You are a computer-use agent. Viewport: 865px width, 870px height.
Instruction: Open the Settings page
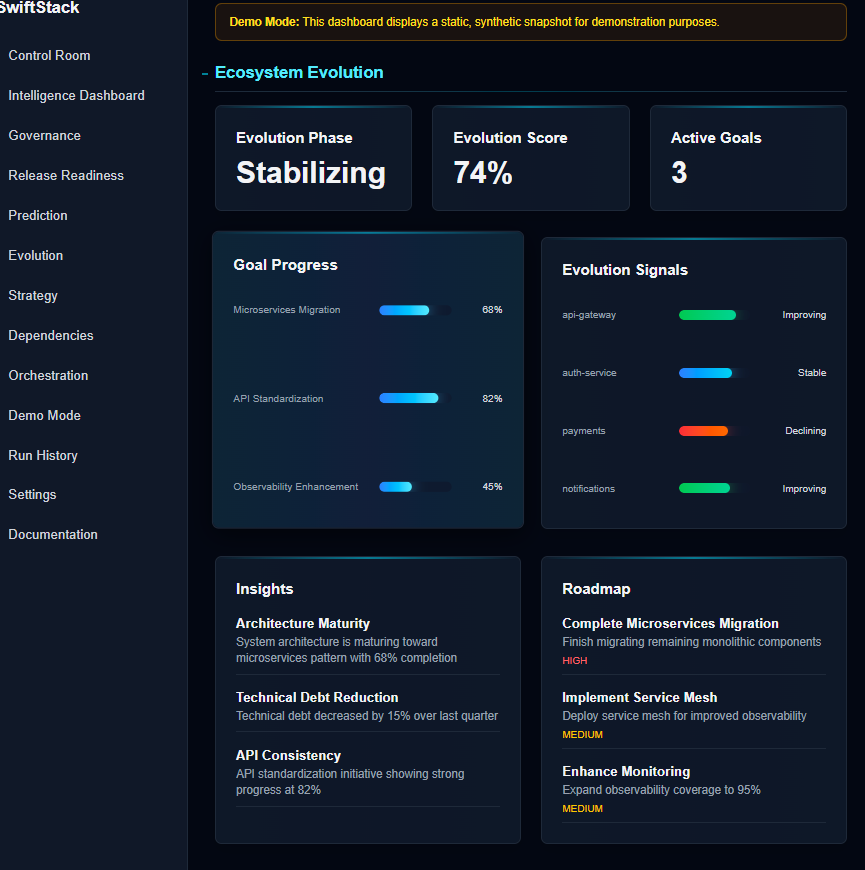(x=32, y=494)
